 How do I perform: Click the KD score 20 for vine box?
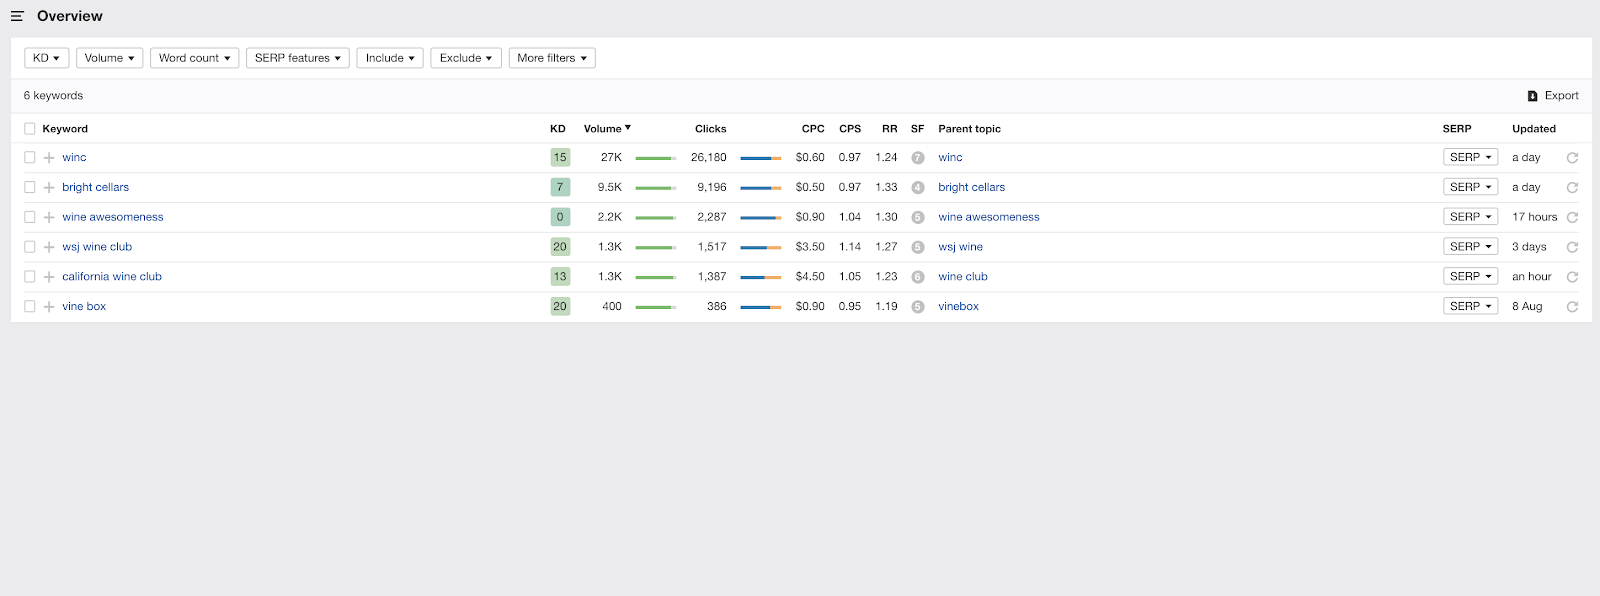(560, 307)
